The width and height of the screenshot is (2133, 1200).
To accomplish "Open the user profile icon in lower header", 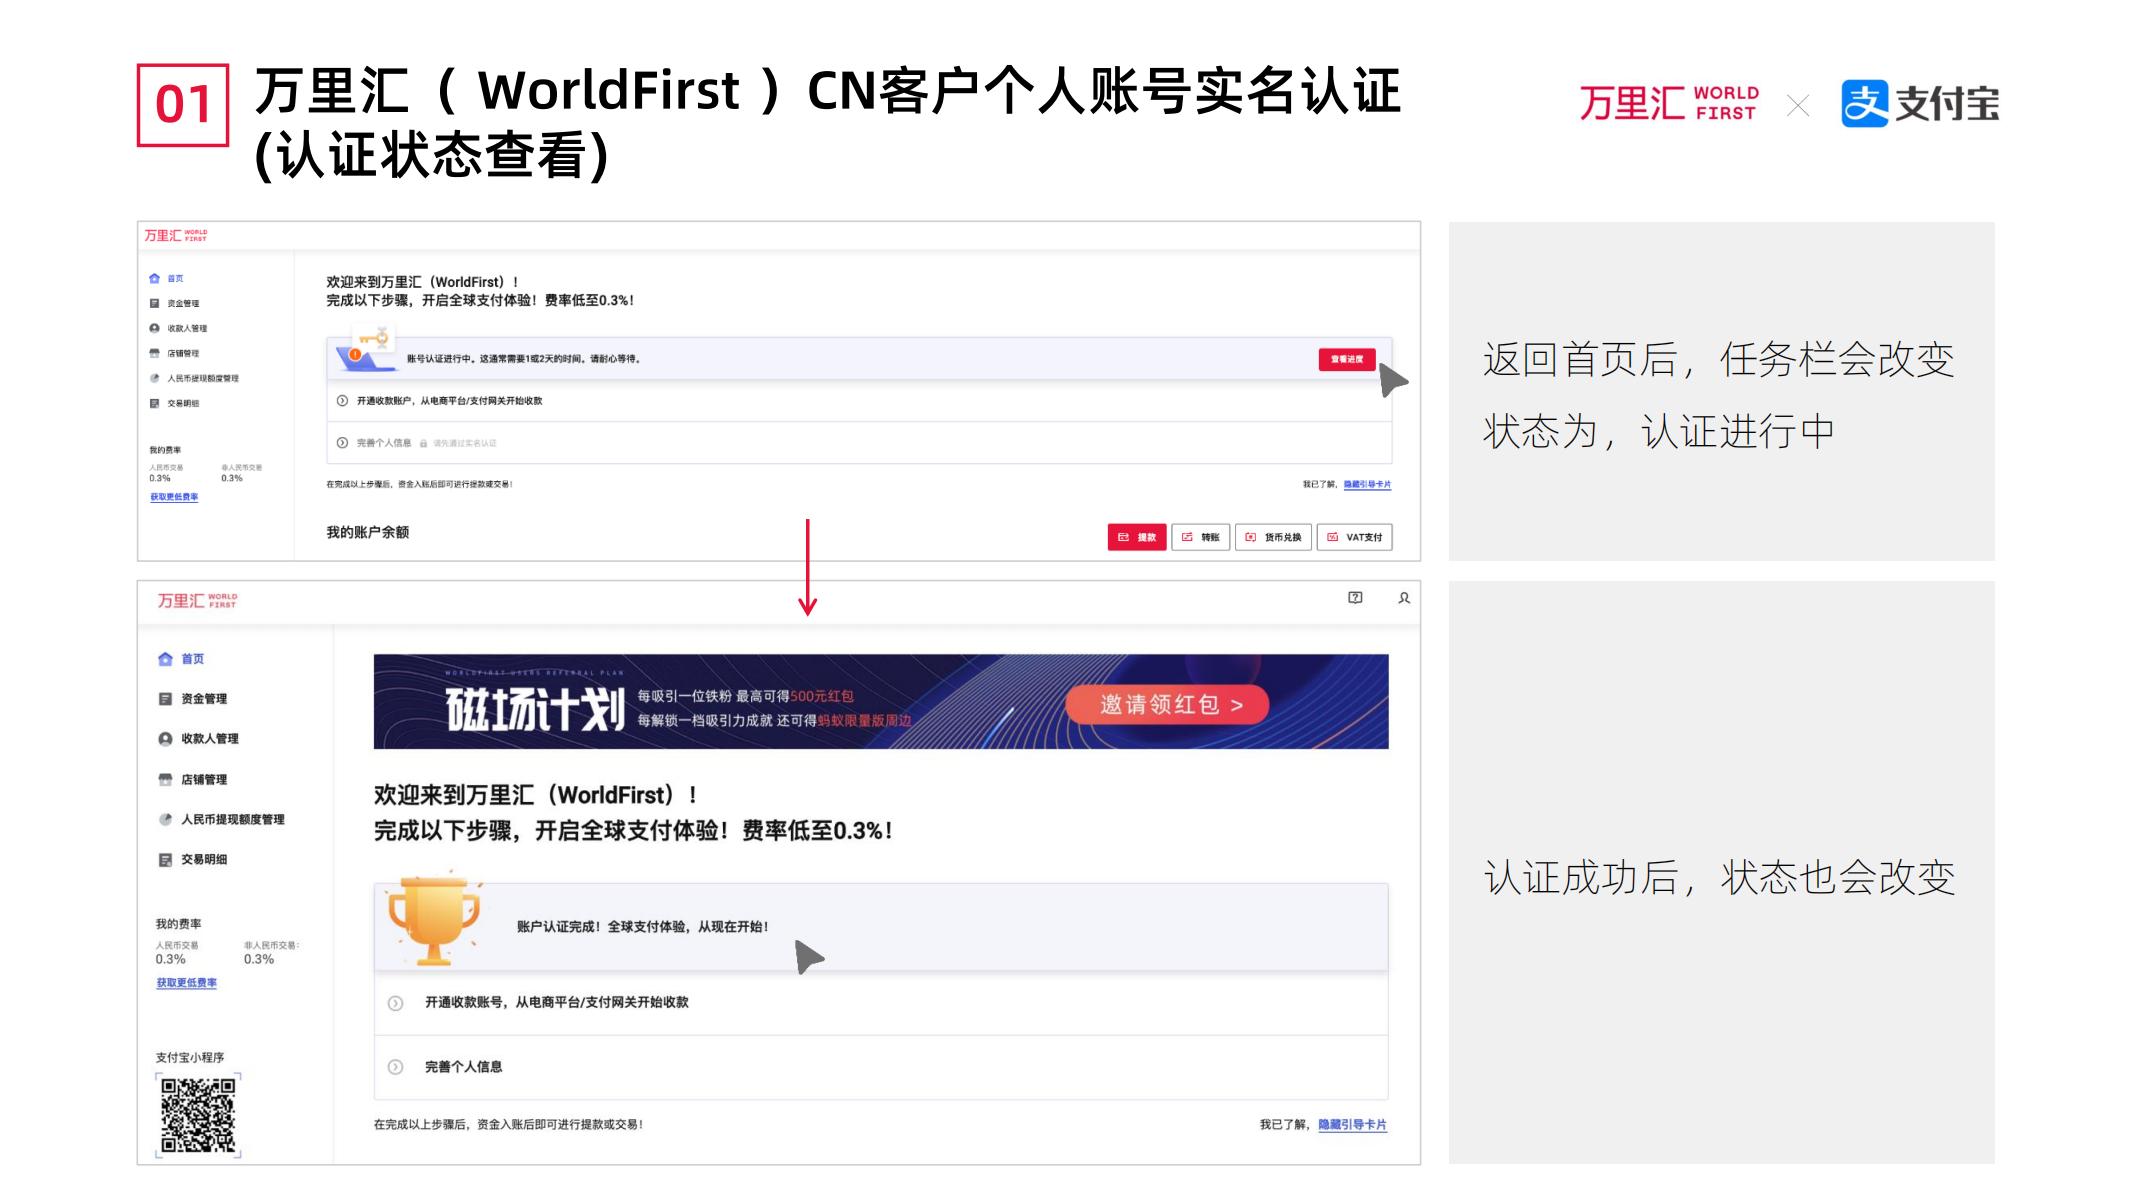I will (1404, 598).
